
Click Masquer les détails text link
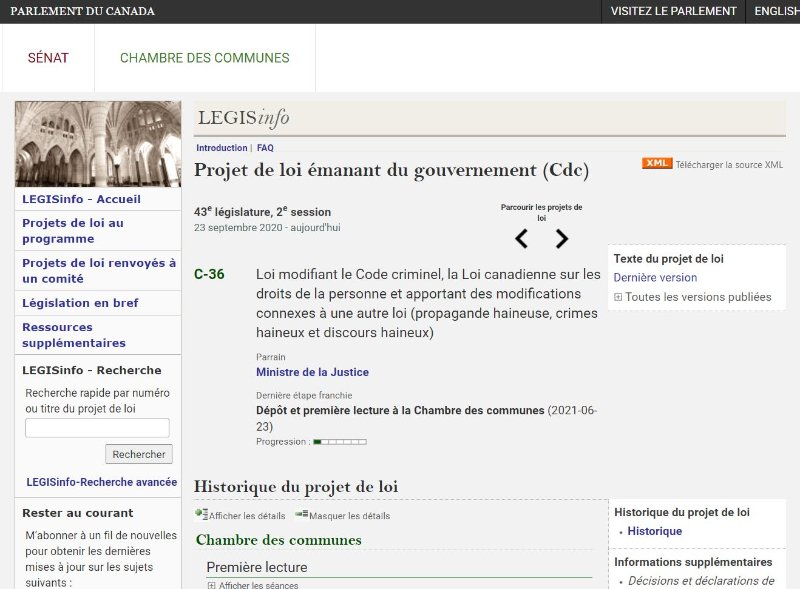pos(349,516)
